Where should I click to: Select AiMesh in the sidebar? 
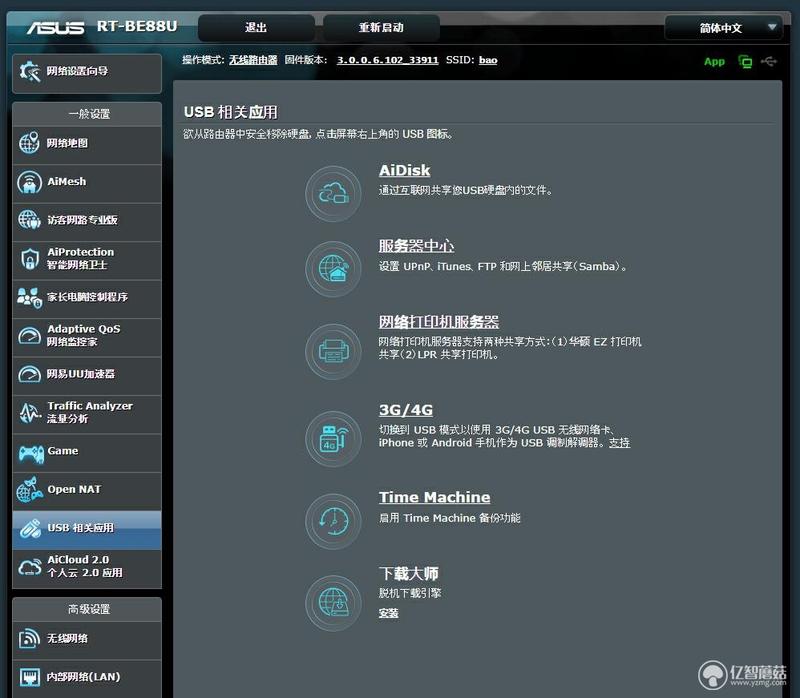coord(87,182)
